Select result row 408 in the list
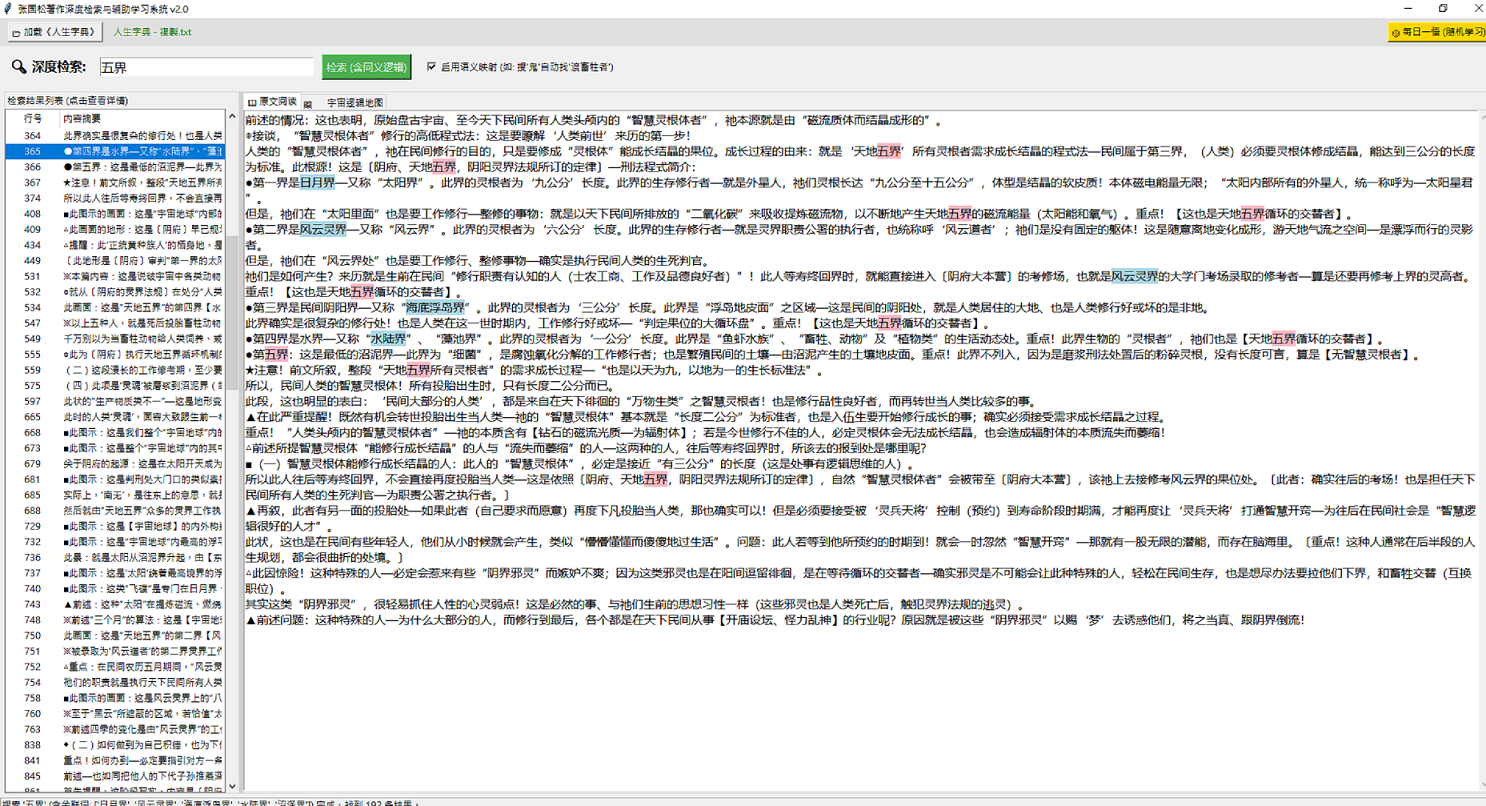This screenshot has height=806, width=1486. click(x=120, y=212)
